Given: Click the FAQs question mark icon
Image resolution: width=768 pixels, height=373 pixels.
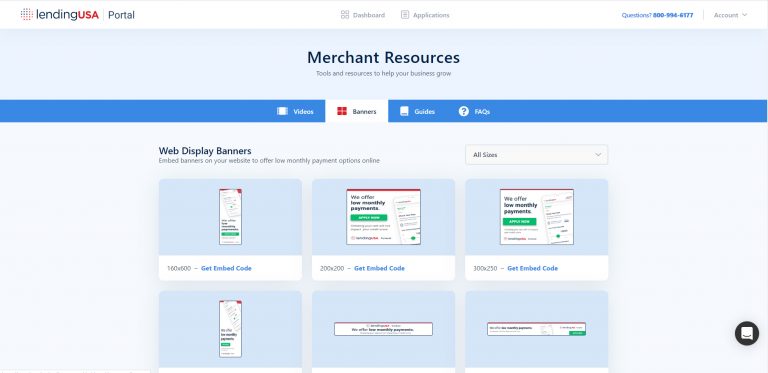Looking at the screenshot, I should point(463,111).
